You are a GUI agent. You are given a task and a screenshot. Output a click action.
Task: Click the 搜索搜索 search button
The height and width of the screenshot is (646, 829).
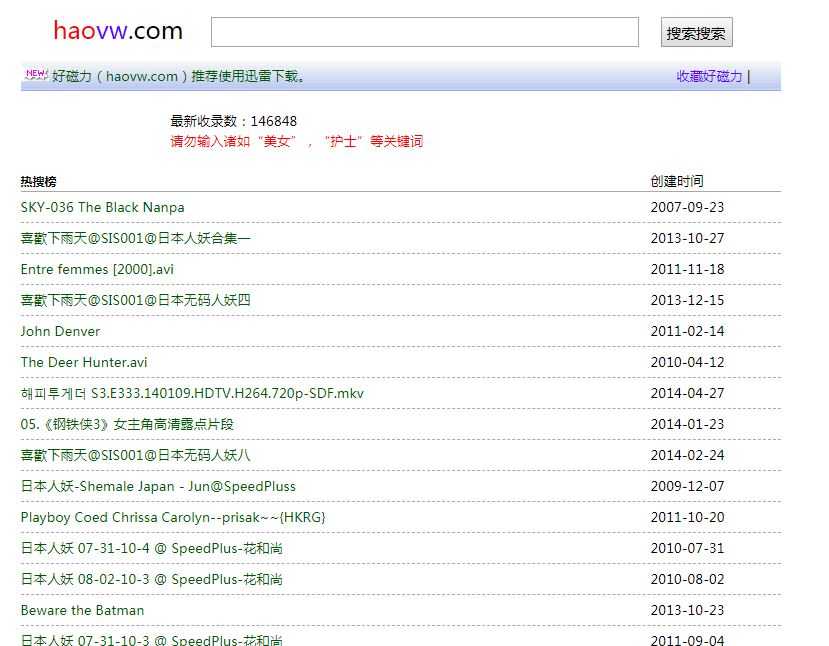[696, 33]
